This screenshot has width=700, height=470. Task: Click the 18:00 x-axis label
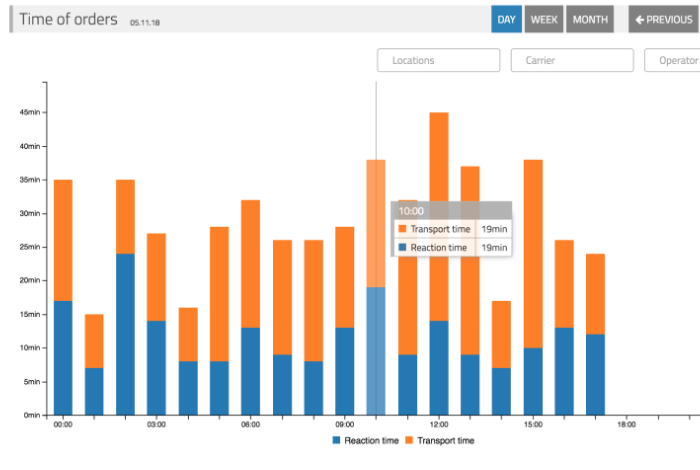[626, 424]
